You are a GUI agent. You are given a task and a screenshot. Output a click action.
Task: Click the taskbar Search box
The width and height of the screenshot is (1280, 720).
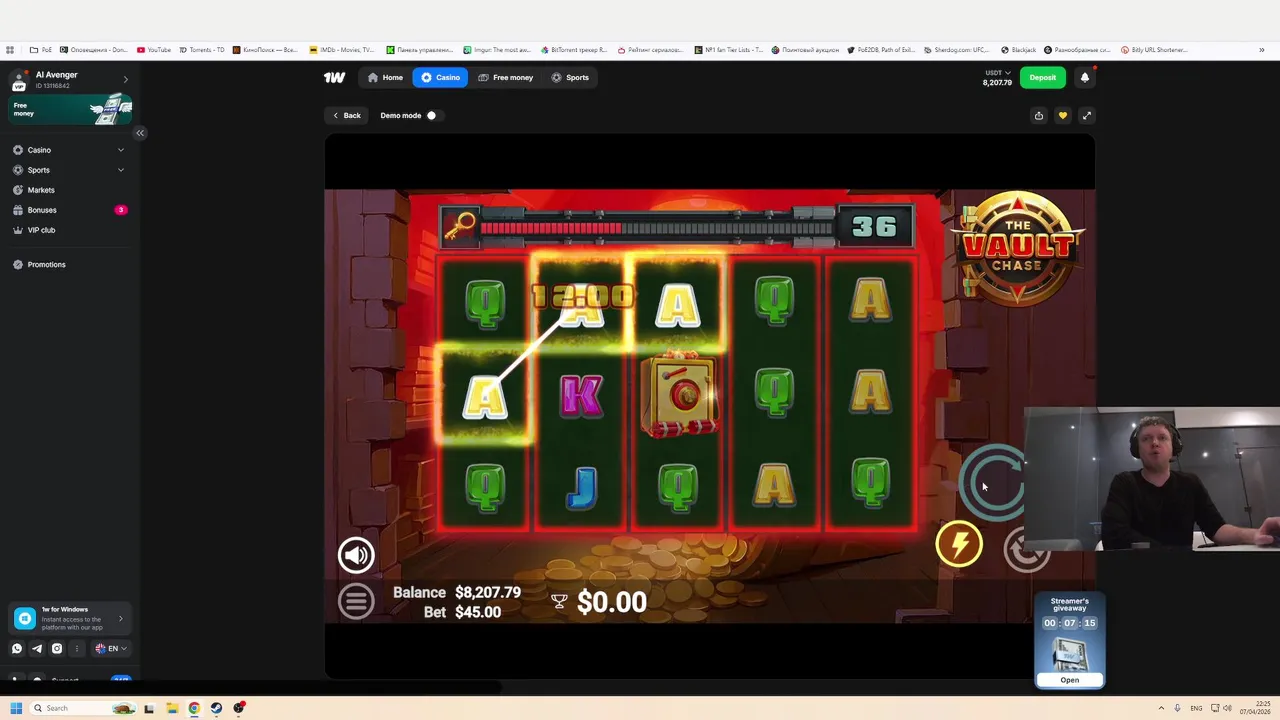pyautogui.click(x=84, y=708)
